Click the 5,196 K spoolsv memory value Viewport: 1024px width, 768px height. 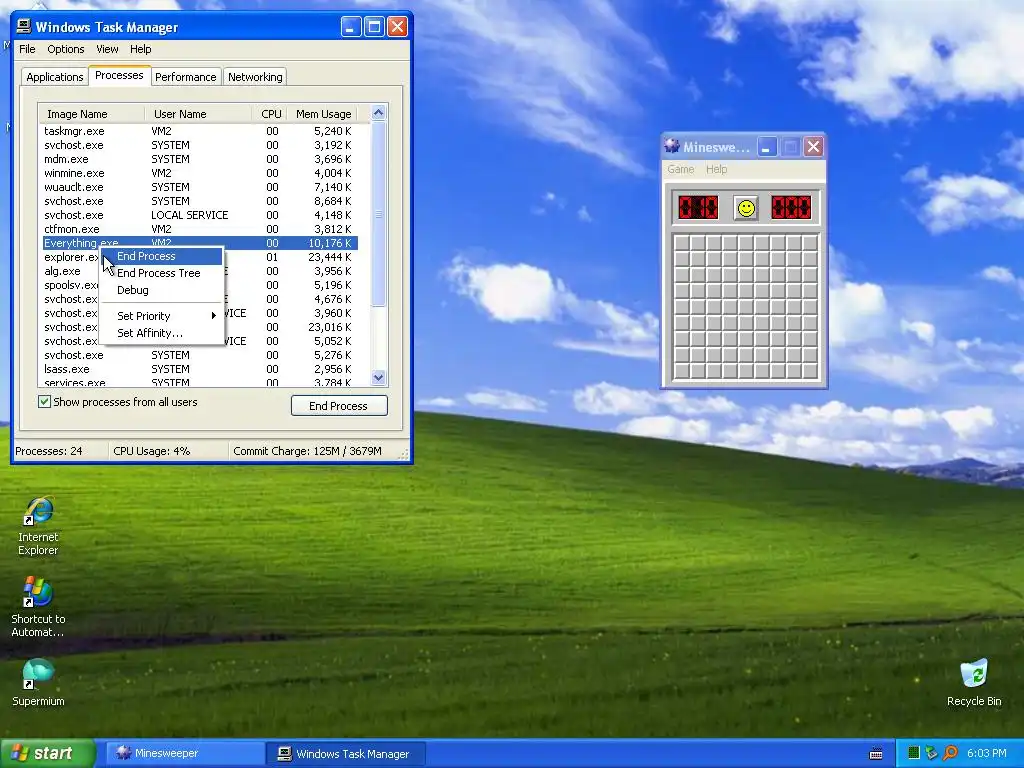tap(332, 285)
